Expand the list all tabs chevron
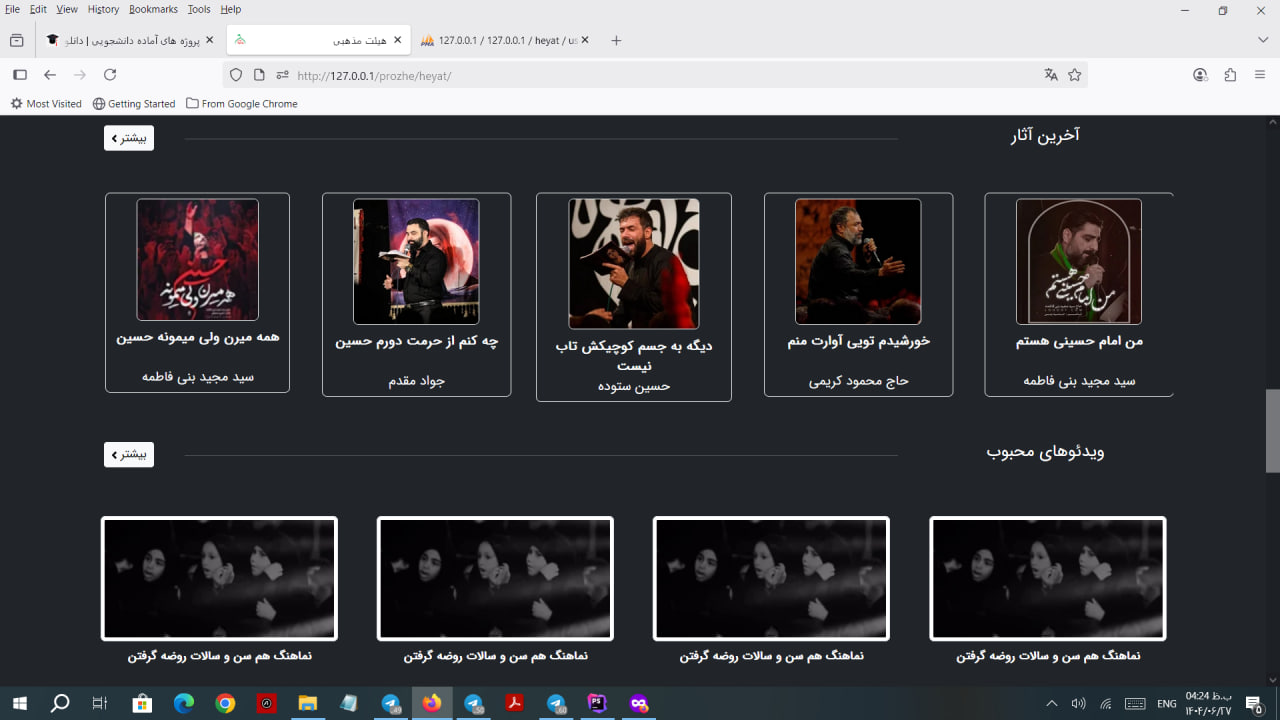 [1263, 40]
